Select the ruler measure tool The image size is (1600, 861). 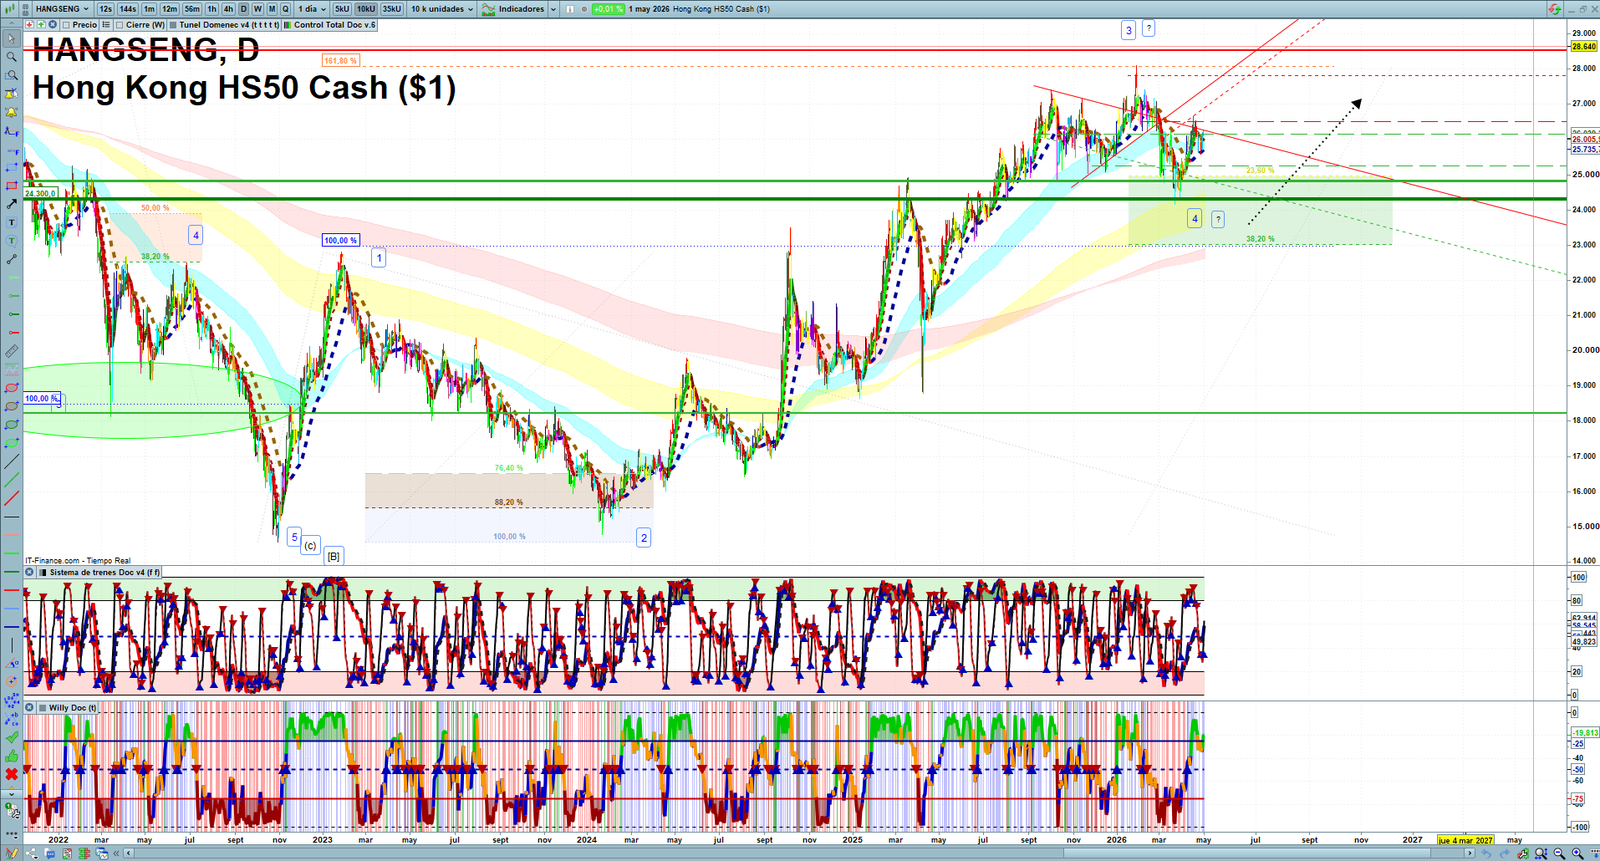(x=12, y=352)
